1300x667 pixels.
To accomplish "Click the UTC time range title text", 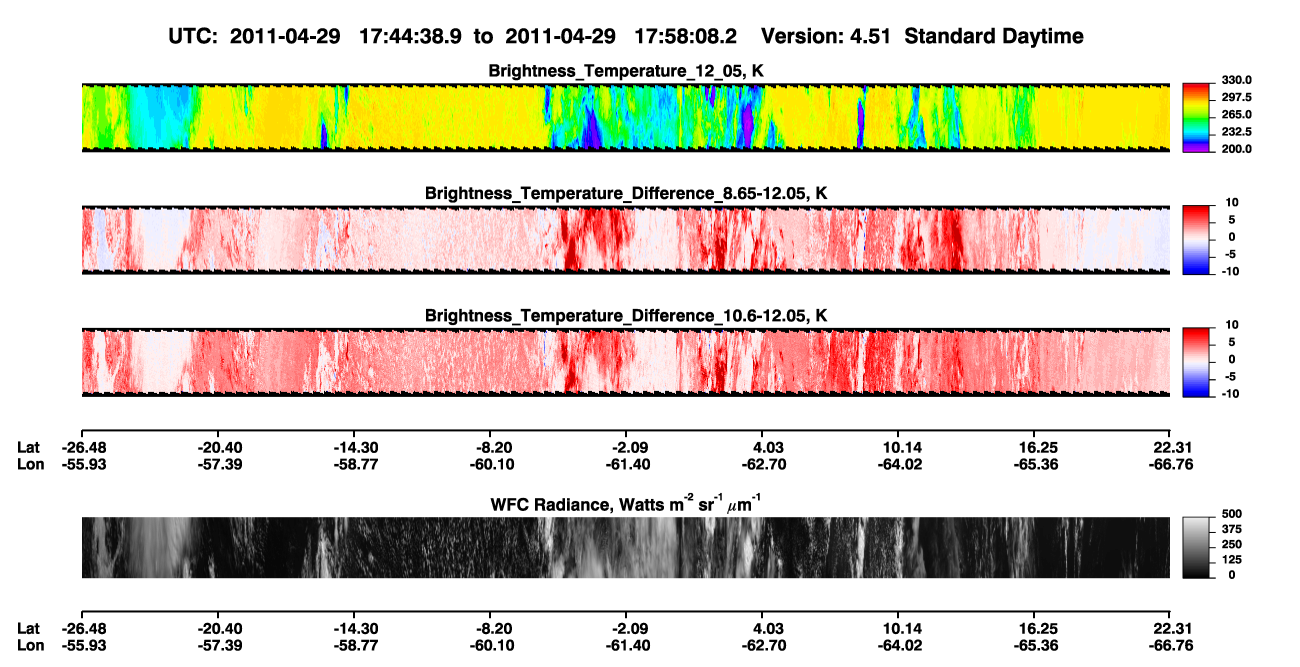I will coord(626,37).
